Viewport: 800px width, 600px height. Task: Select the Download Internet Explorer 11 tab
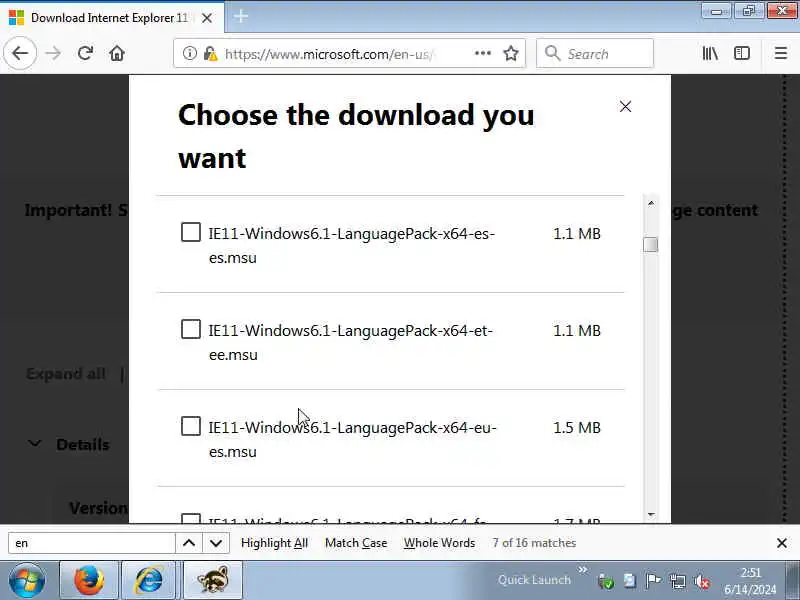tap(112, 17)
